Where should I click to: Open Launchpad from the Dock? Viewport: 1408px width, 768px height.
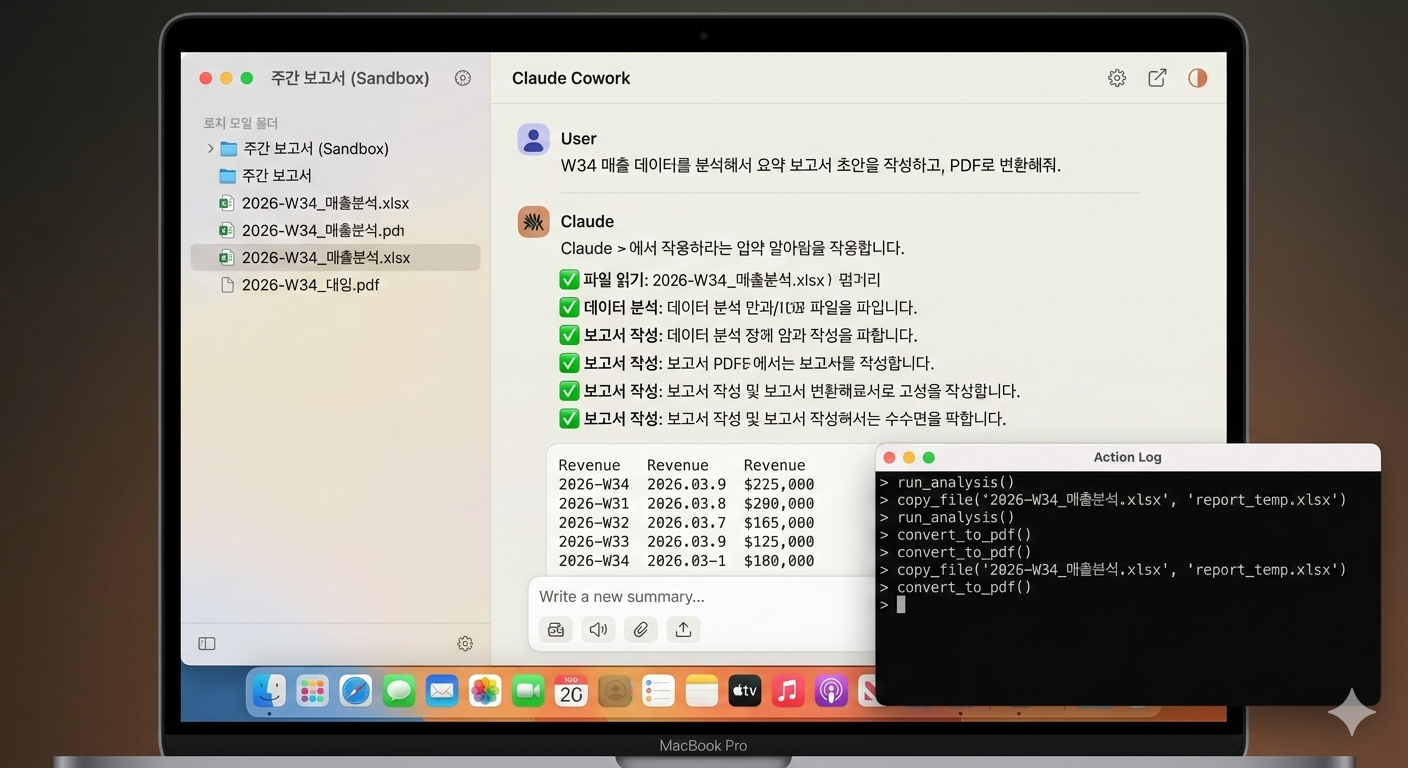click(x=313, y=691)
